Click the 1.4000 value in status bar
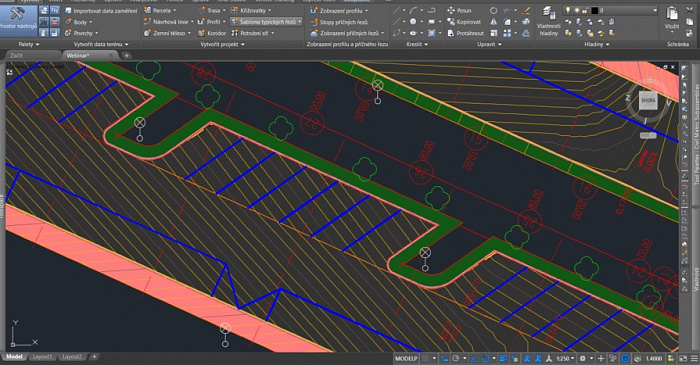 pyautogui.click(x=654, y=358)
